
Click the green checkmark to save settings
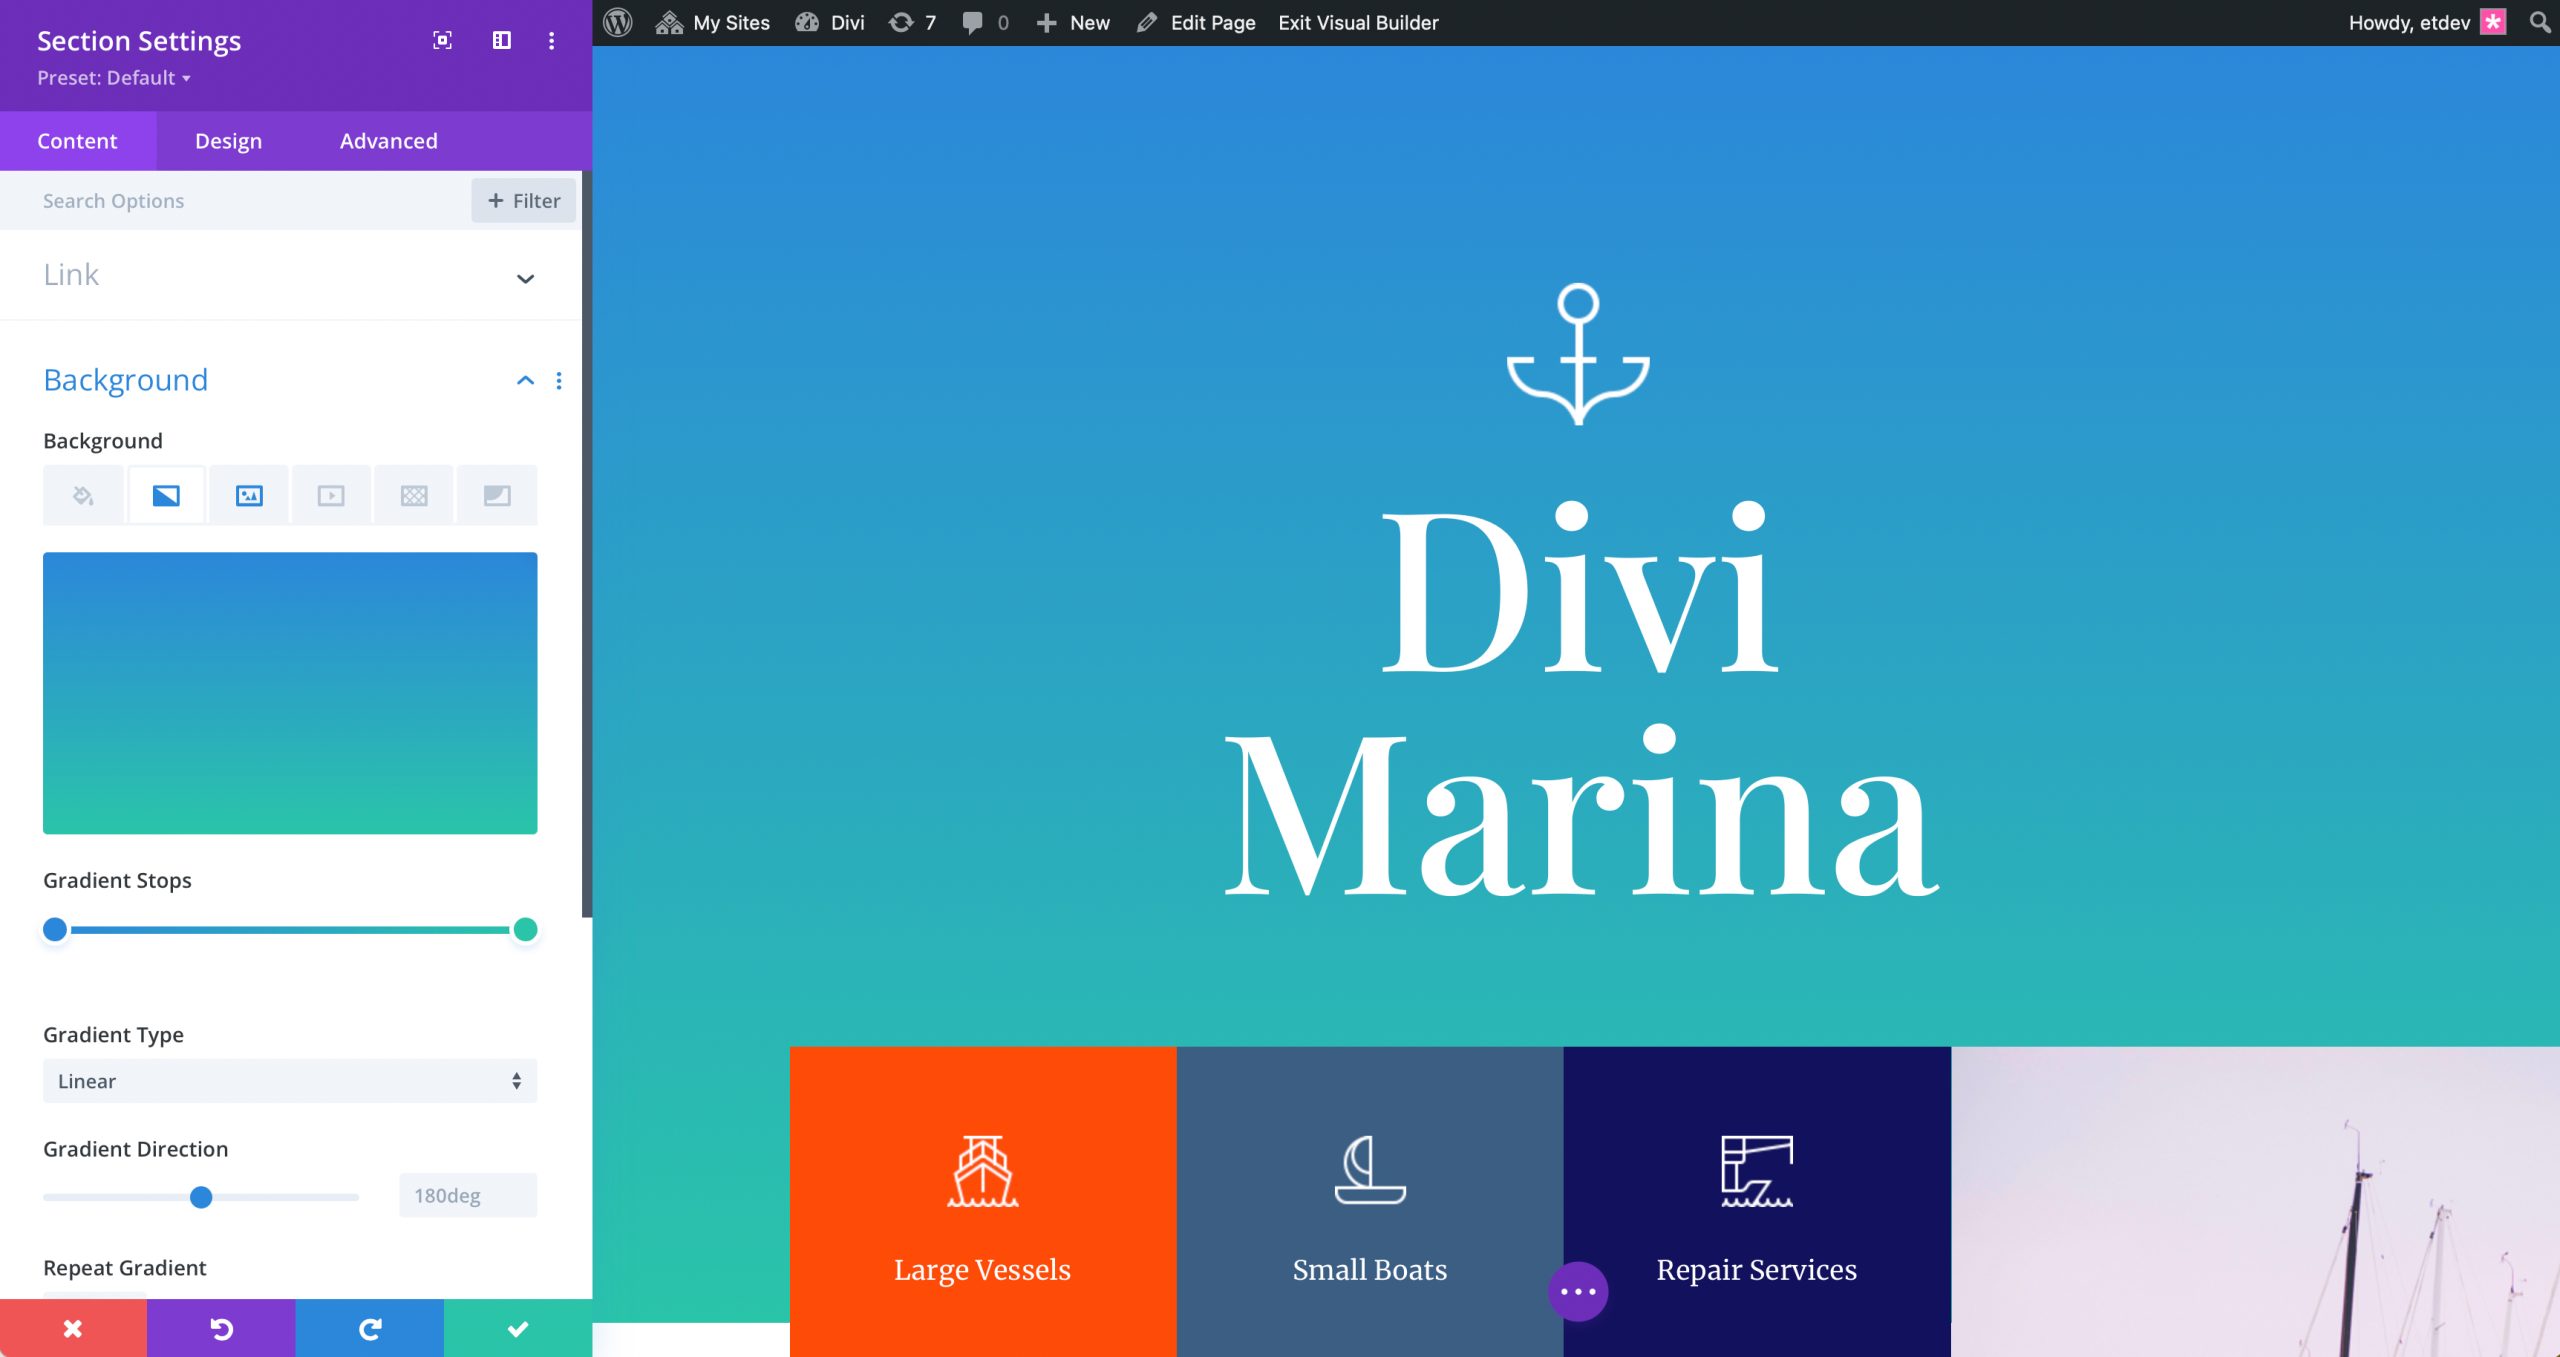pos(516,1329)
